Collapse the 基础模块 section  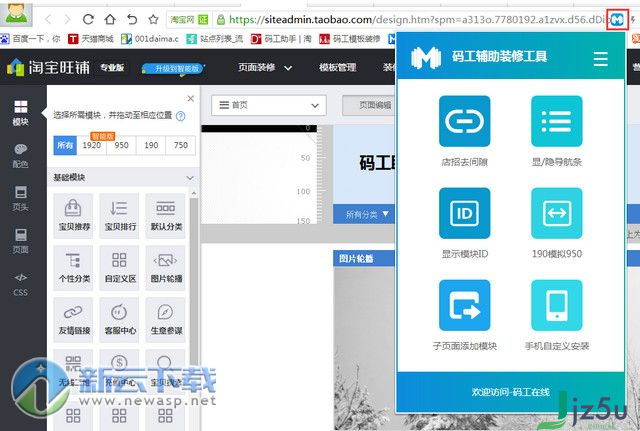pyautogui.click(x=190, y=178)
